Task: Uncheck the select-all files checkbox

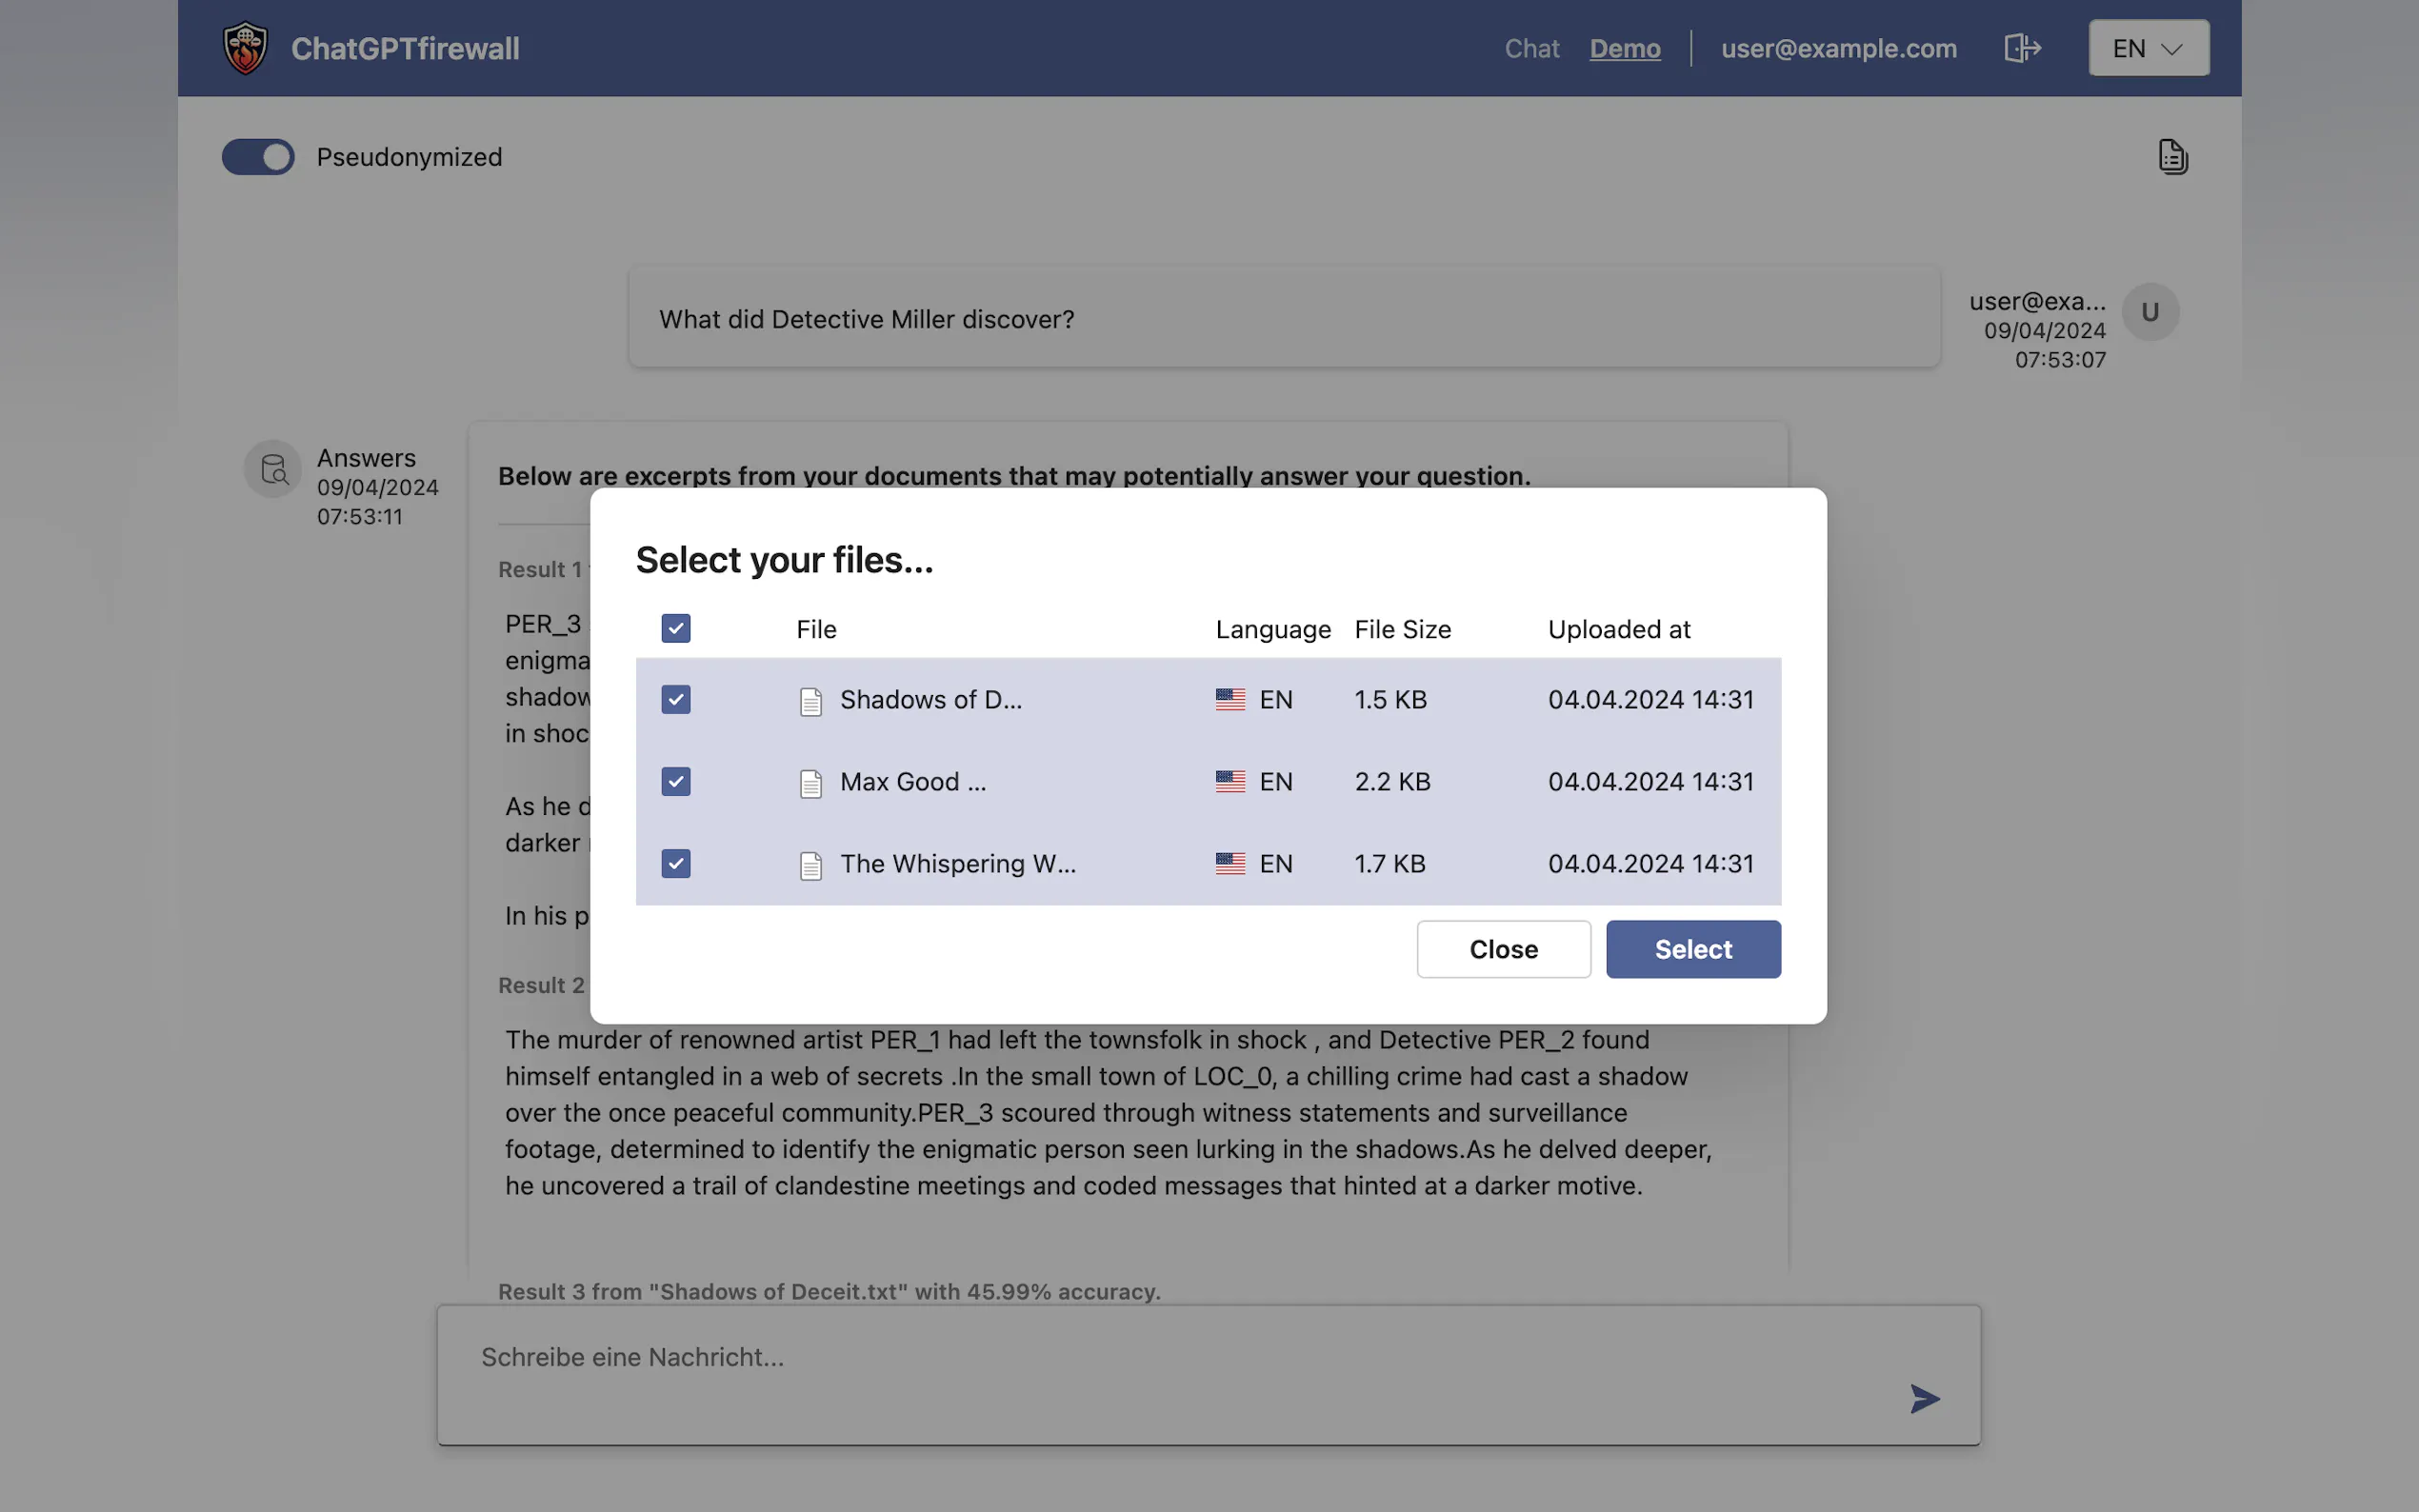Action: coord(676,628)
